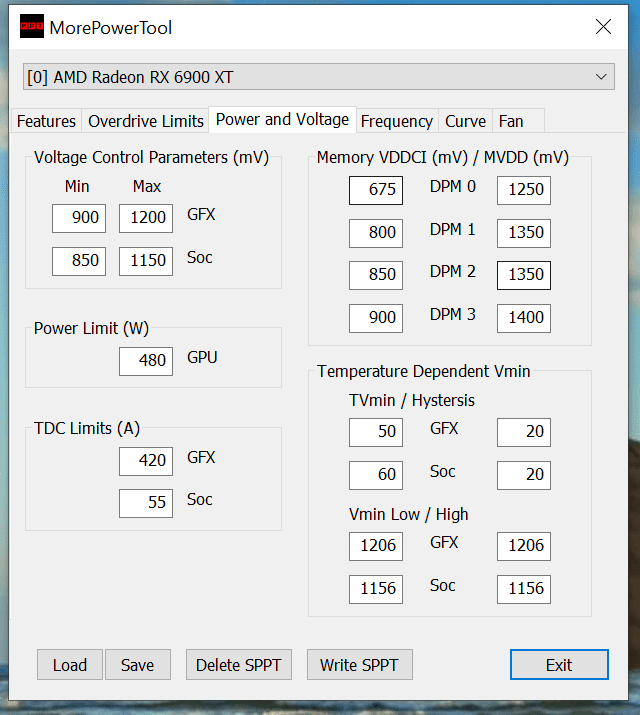Click the Soc Min voltage field (850)
Viewport: 640px width, 715px height.
[79, 261]
